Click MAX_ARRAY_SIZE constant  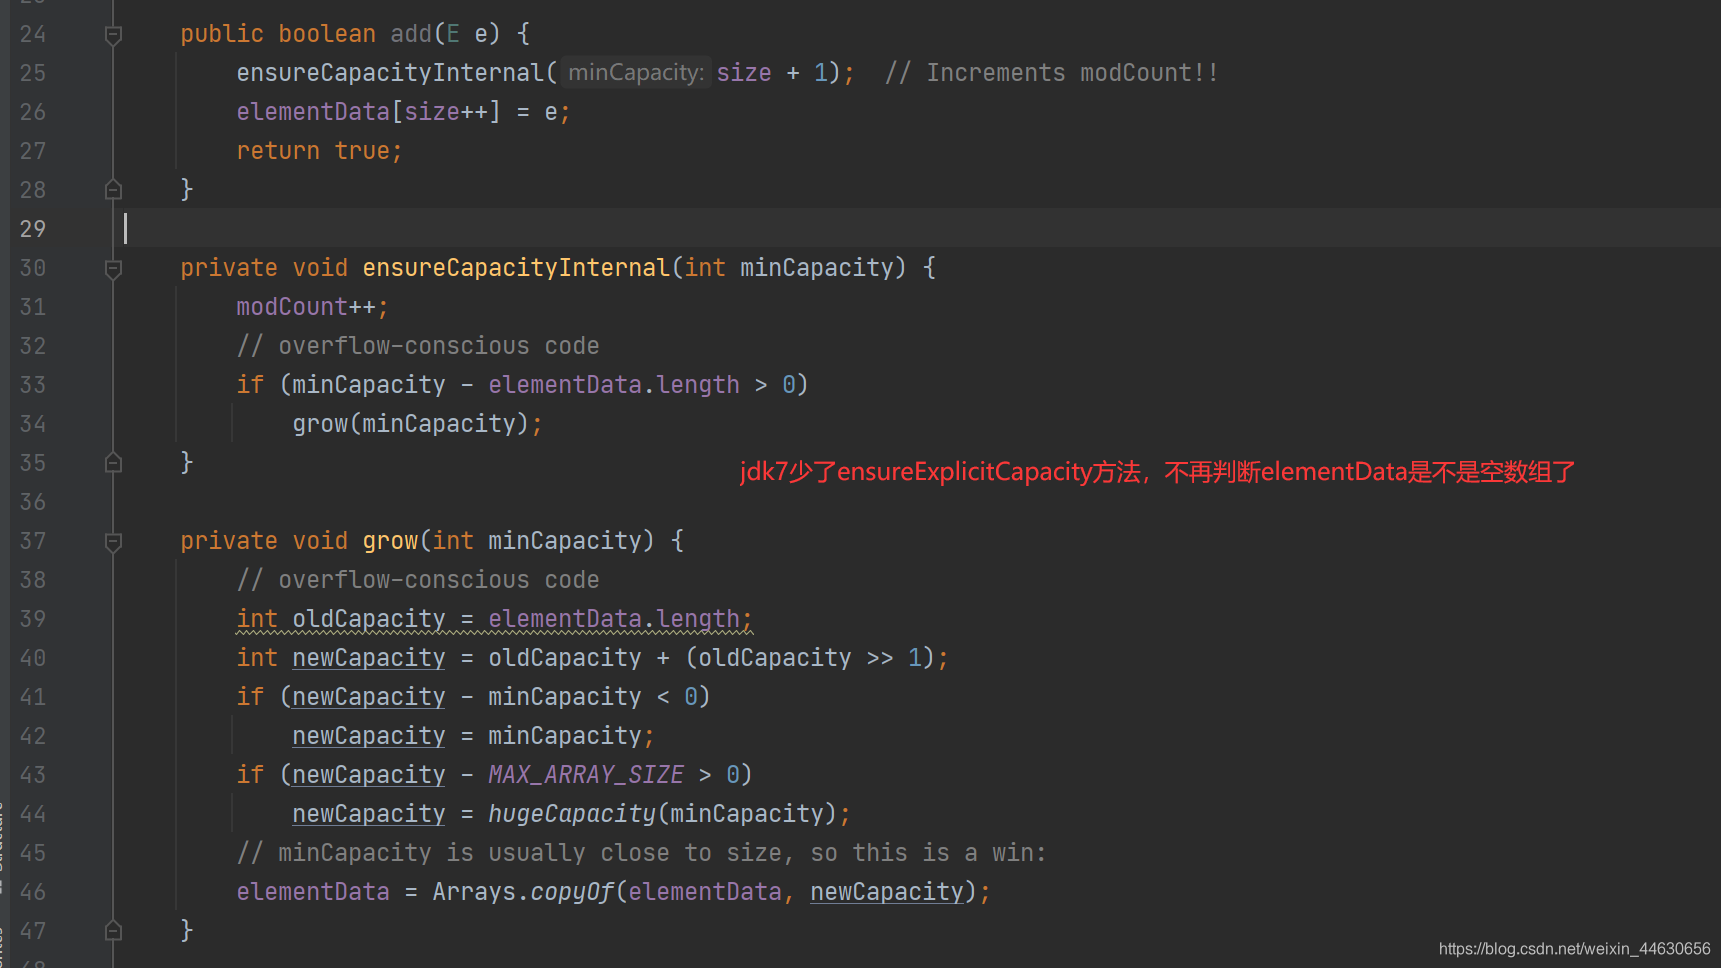(586, 775)
